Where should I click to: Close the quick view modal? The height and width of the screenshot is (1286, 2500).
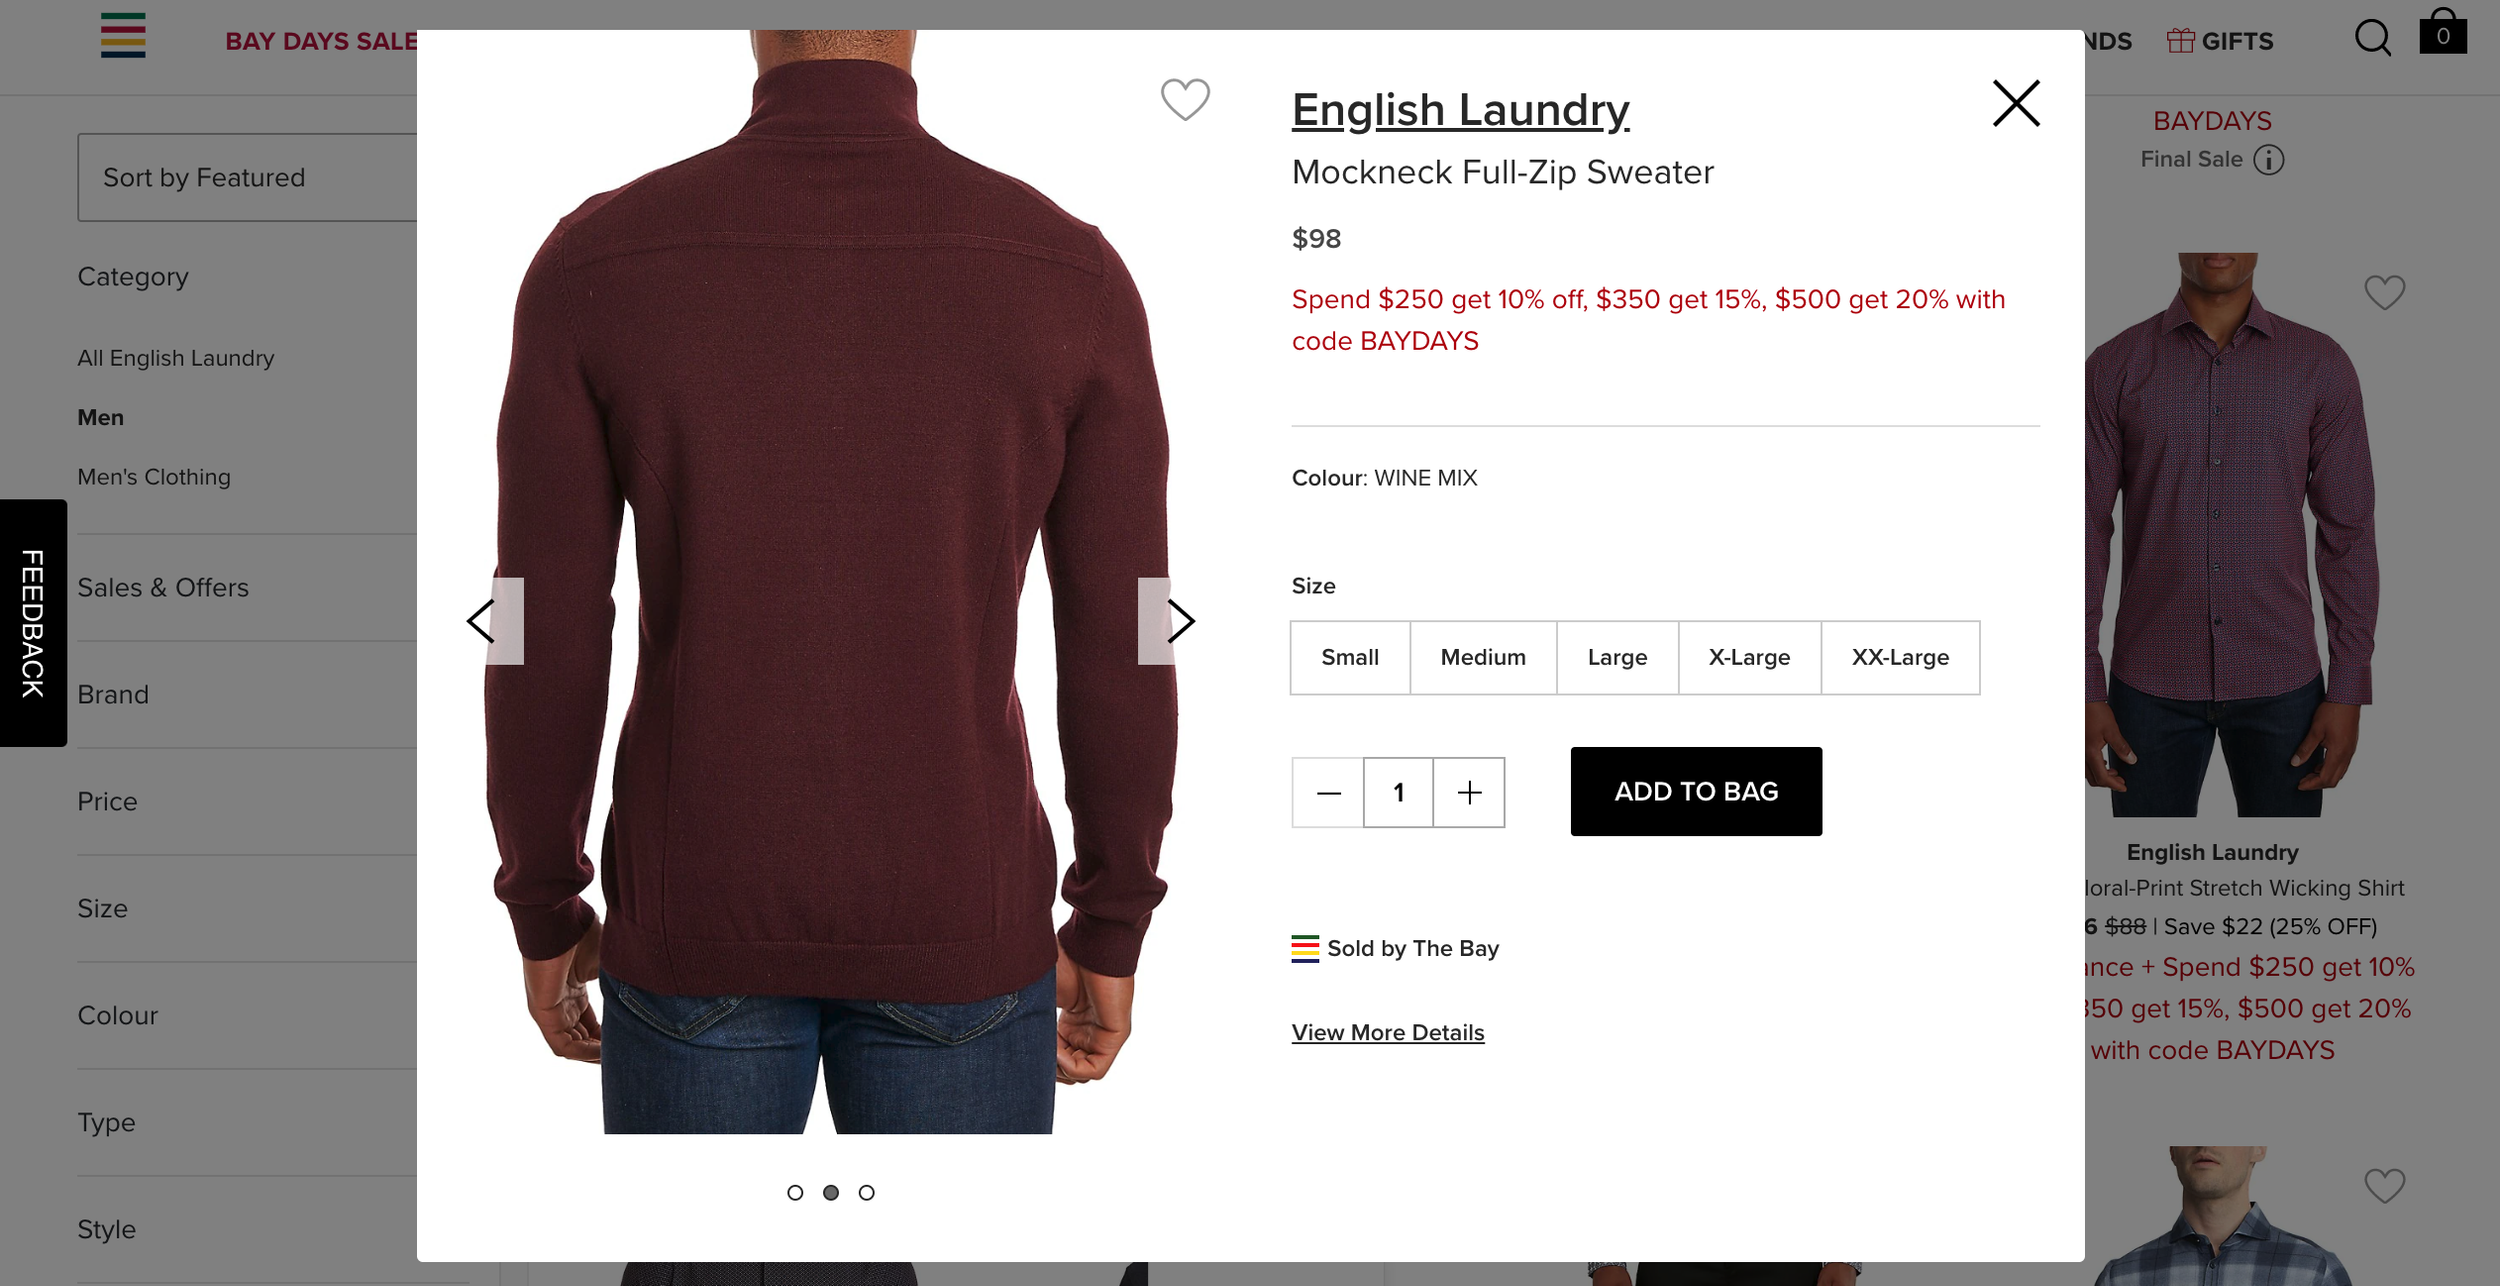(2015, 103)
